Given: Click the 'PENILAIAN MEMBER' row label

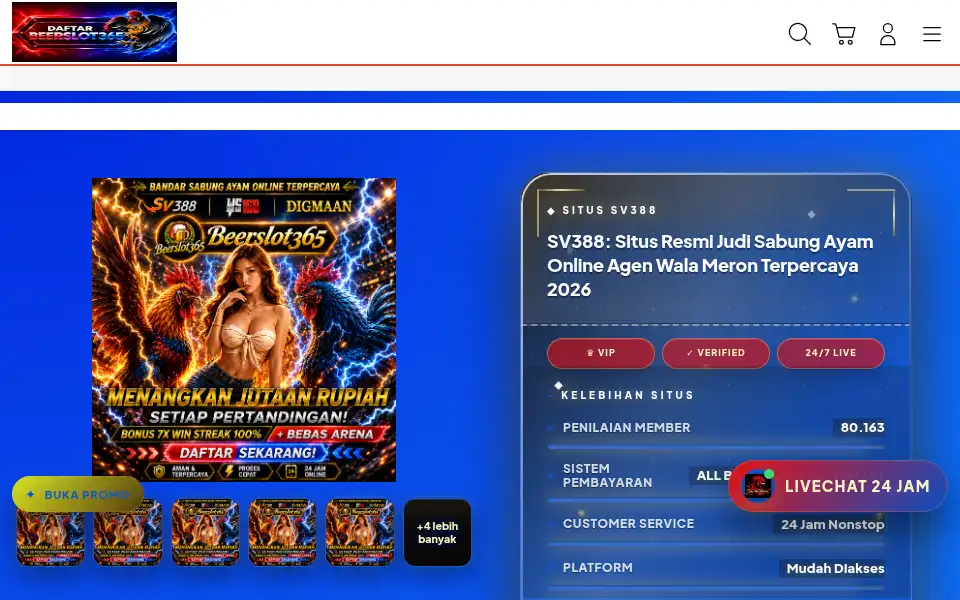Looking at the screenshot, I should coord(626,427).
